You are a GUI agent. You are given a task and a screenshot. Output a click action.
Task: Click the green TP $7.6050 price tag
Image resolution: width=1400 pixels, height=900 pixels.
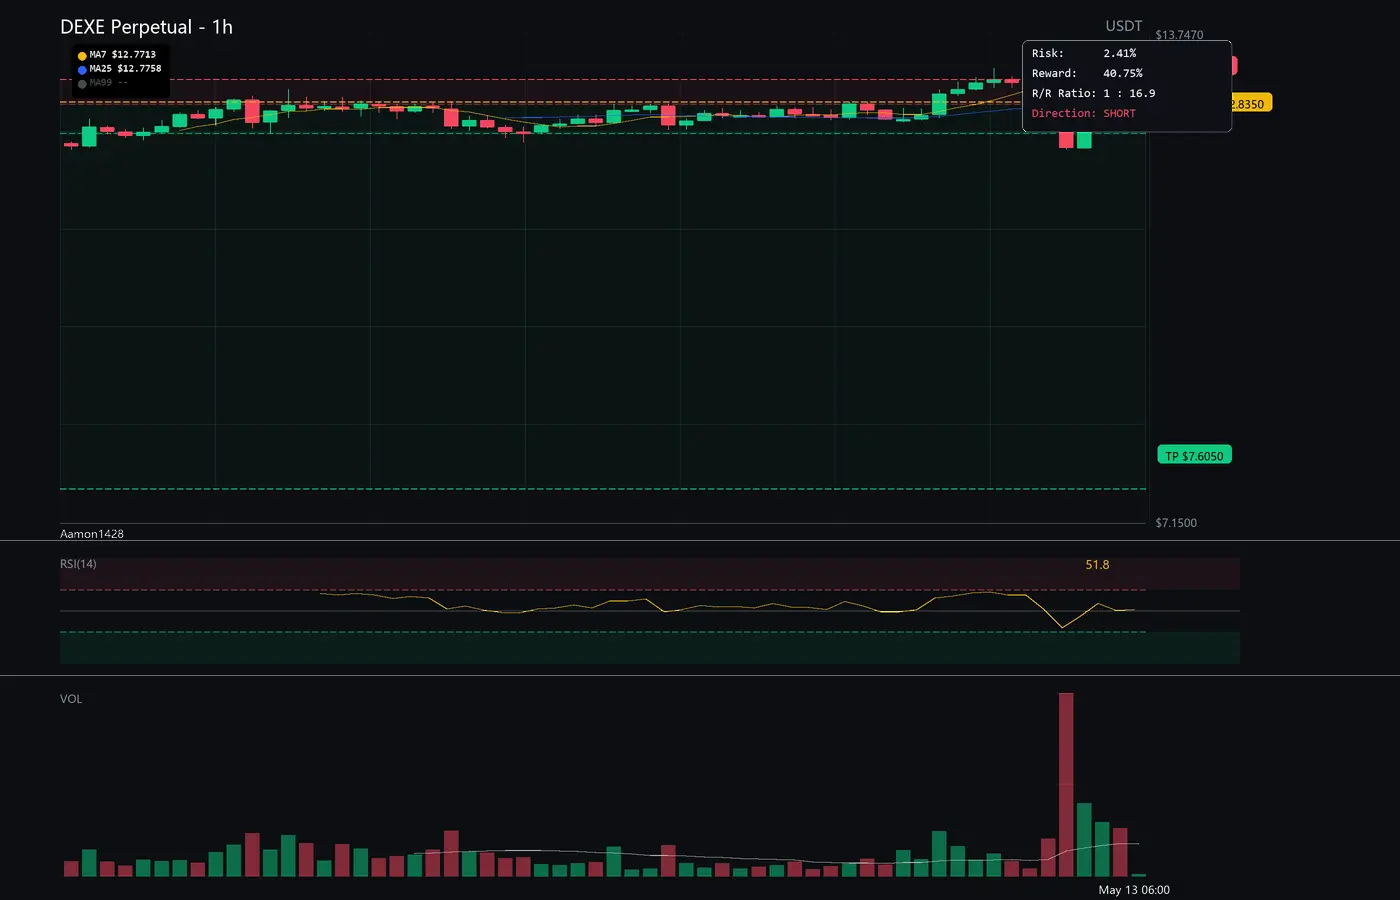[1194, 456]
